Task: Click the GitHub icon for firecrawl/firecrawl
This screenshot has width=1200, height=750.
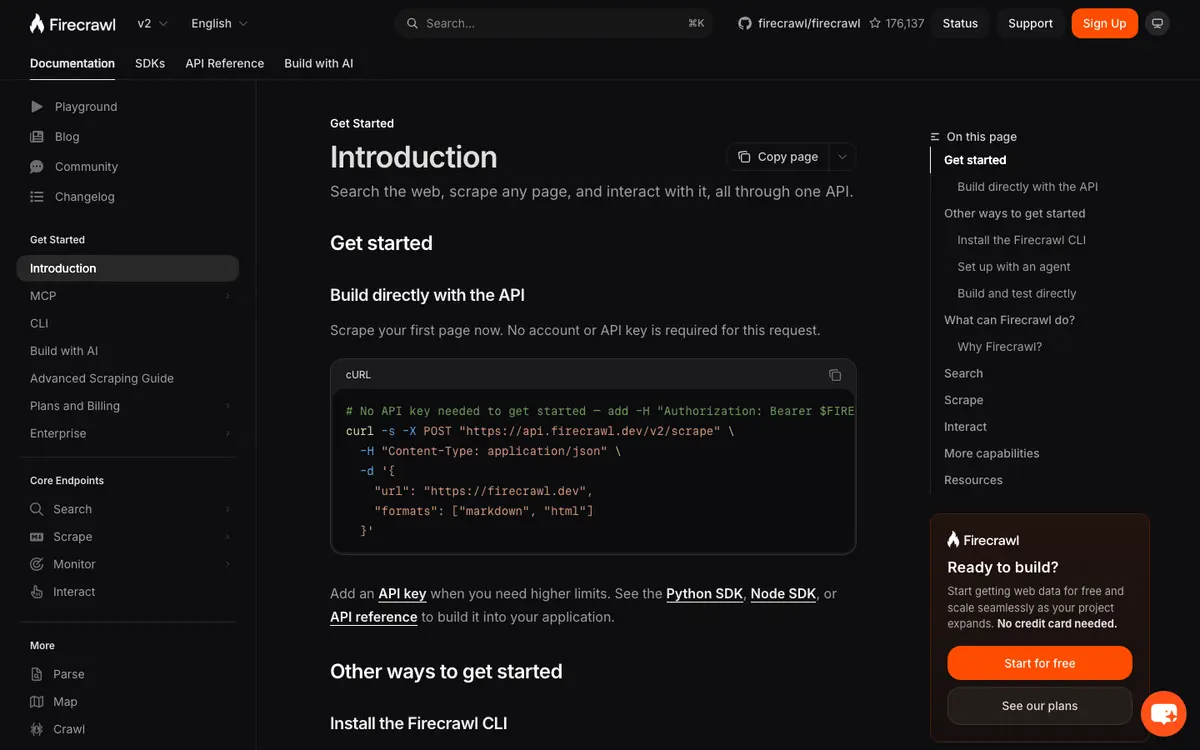Action: (x=745, y=23)
